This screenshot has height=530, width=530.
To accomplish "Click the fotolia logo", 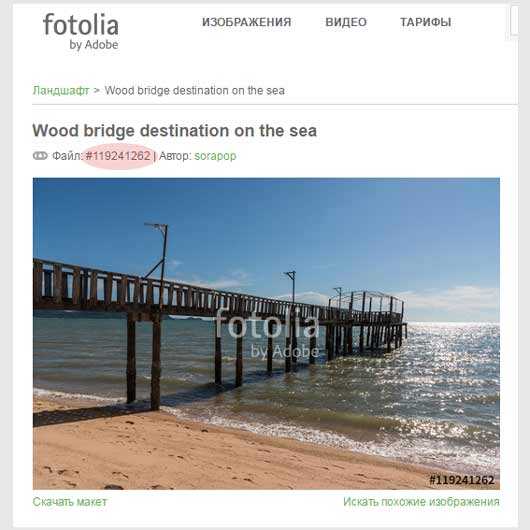I will click(81, 31).
